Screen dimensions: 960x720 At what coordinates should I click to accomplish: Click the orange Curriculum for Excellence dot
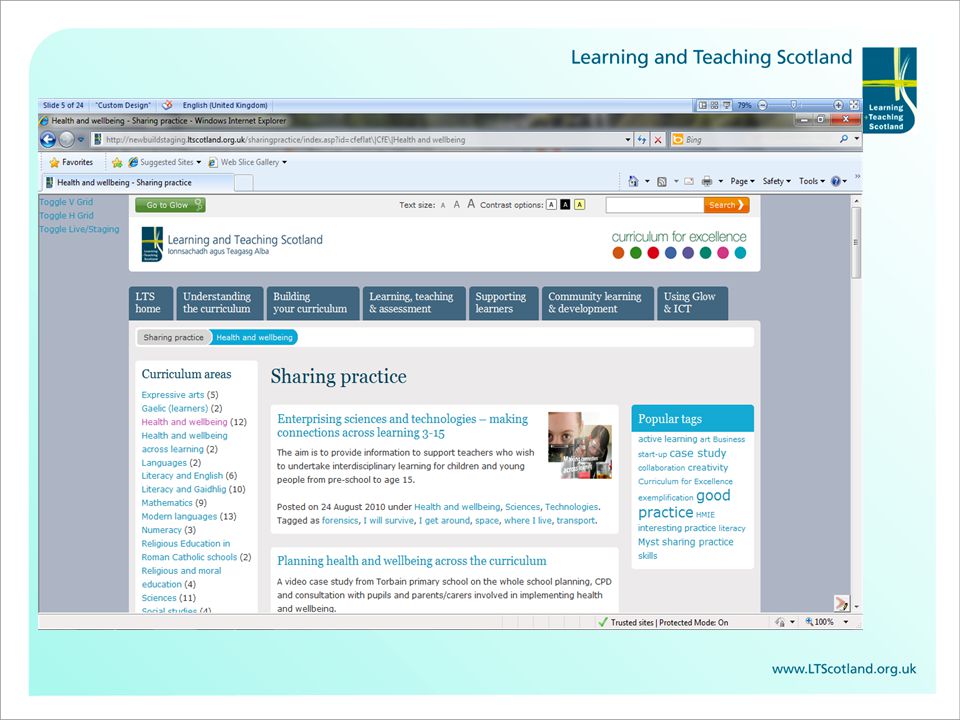(618, 253)
